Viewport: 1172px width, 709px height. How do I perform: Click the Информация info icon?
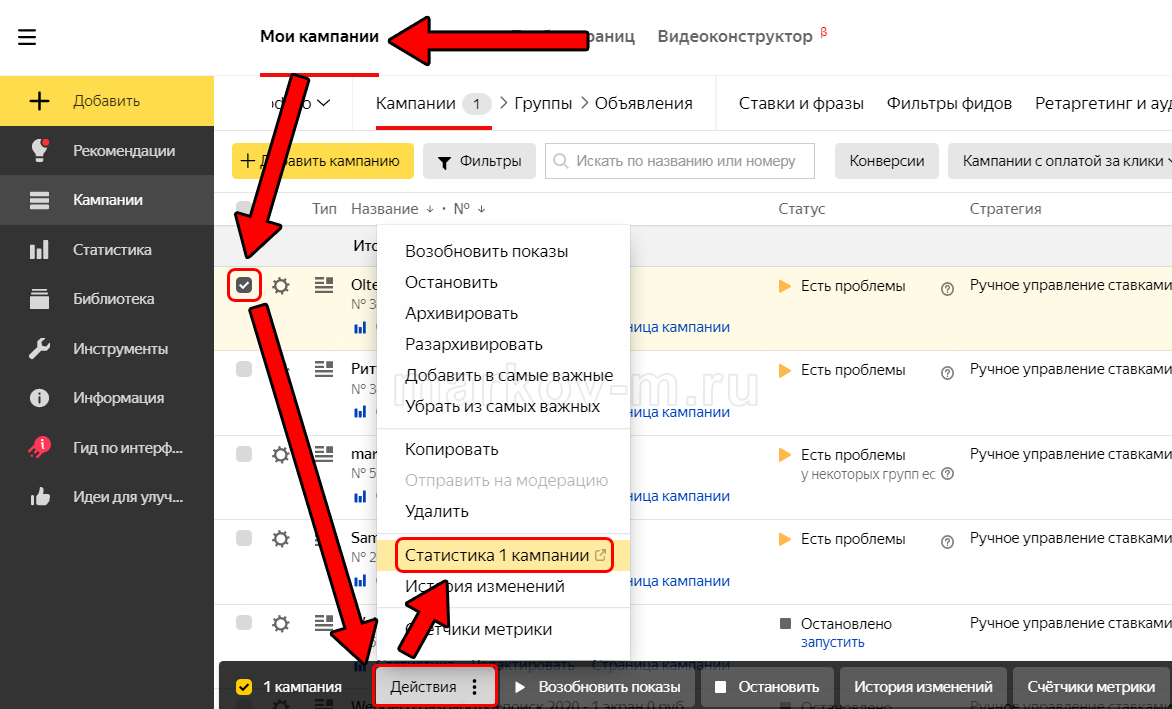tap(40, 398)
